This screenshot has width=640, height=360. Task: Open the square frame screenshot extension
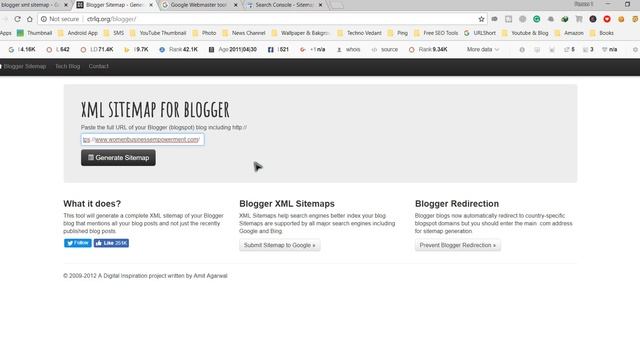(x=509, y=19)
